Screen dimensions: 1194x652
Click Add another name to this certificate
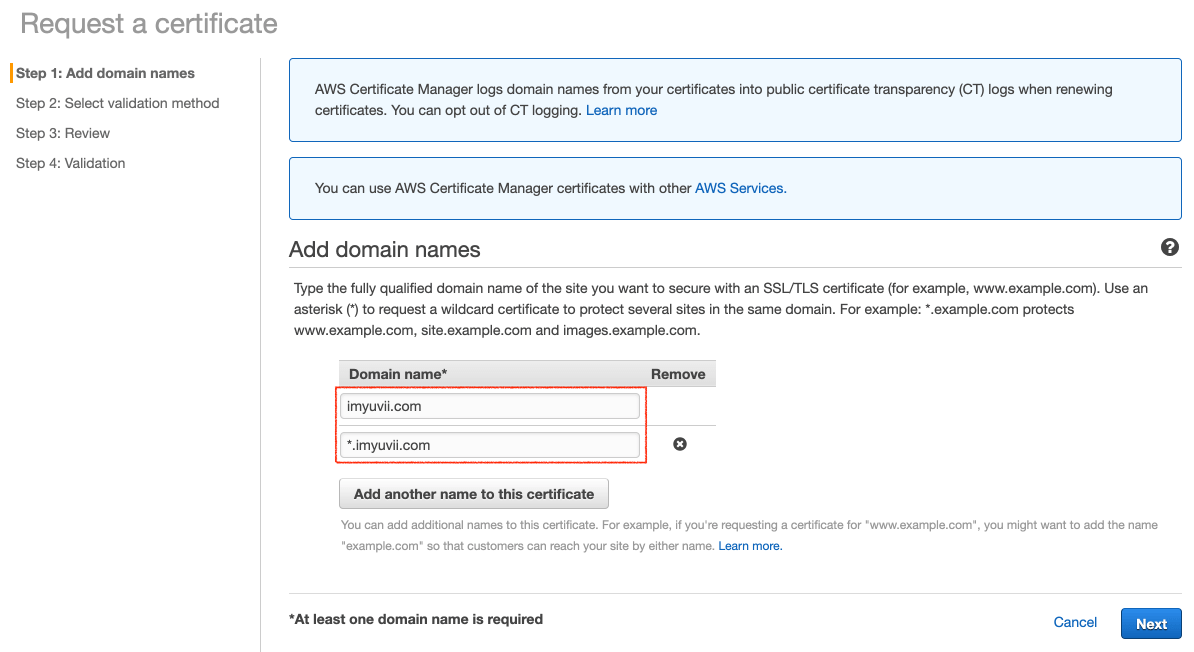[474, 494]
